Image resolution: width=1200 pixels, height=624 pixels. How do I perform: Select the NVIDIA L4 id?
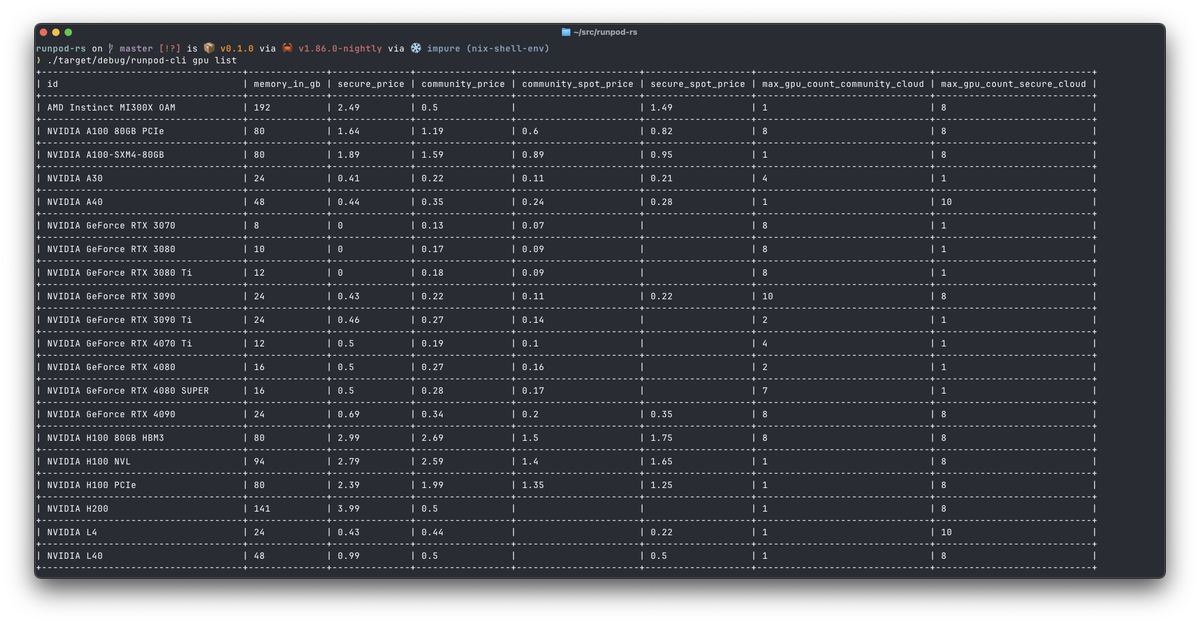[72, 532]
